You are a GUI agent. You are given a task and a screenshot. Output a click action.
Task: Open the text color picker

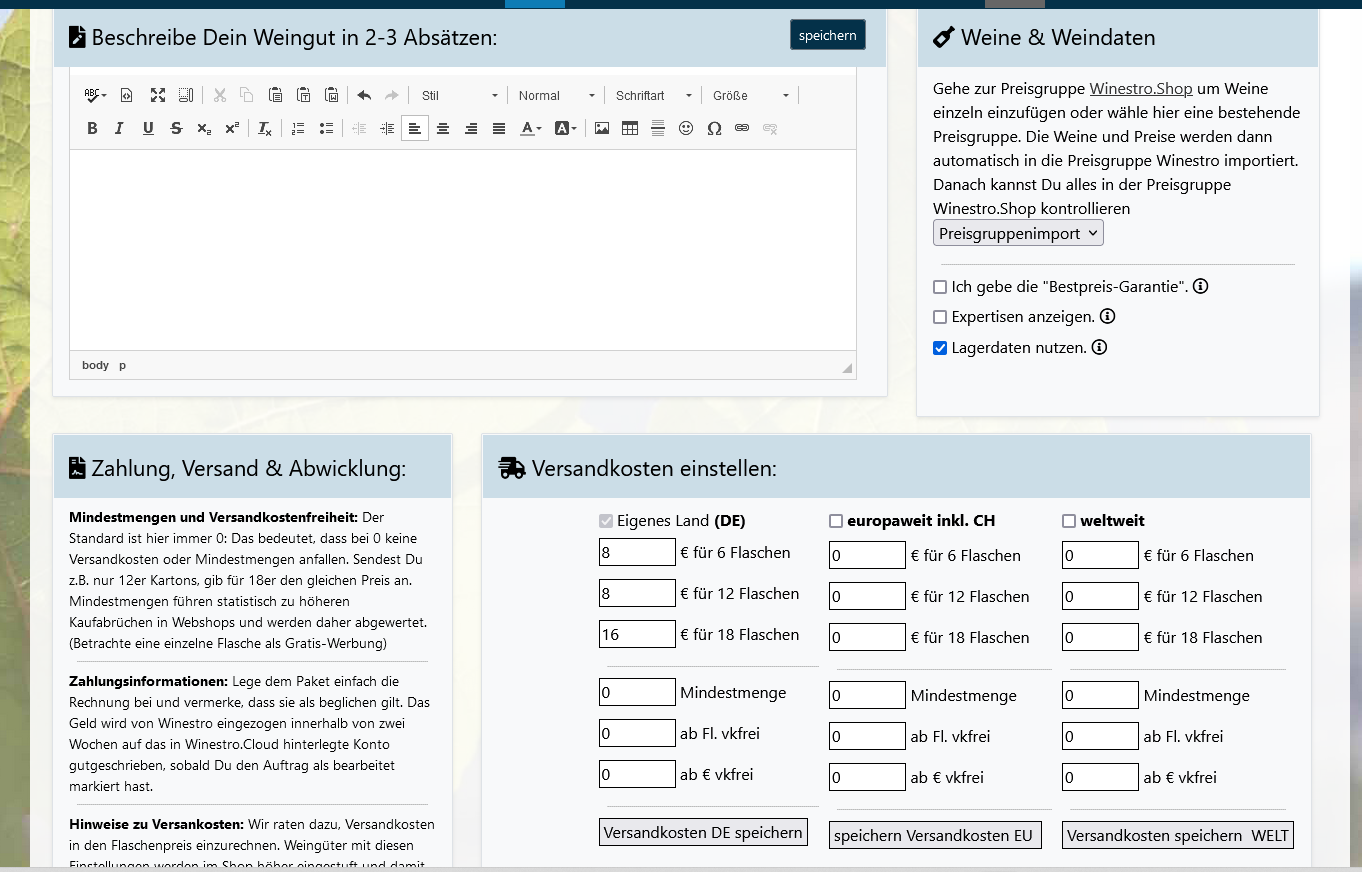pos(530,128)
